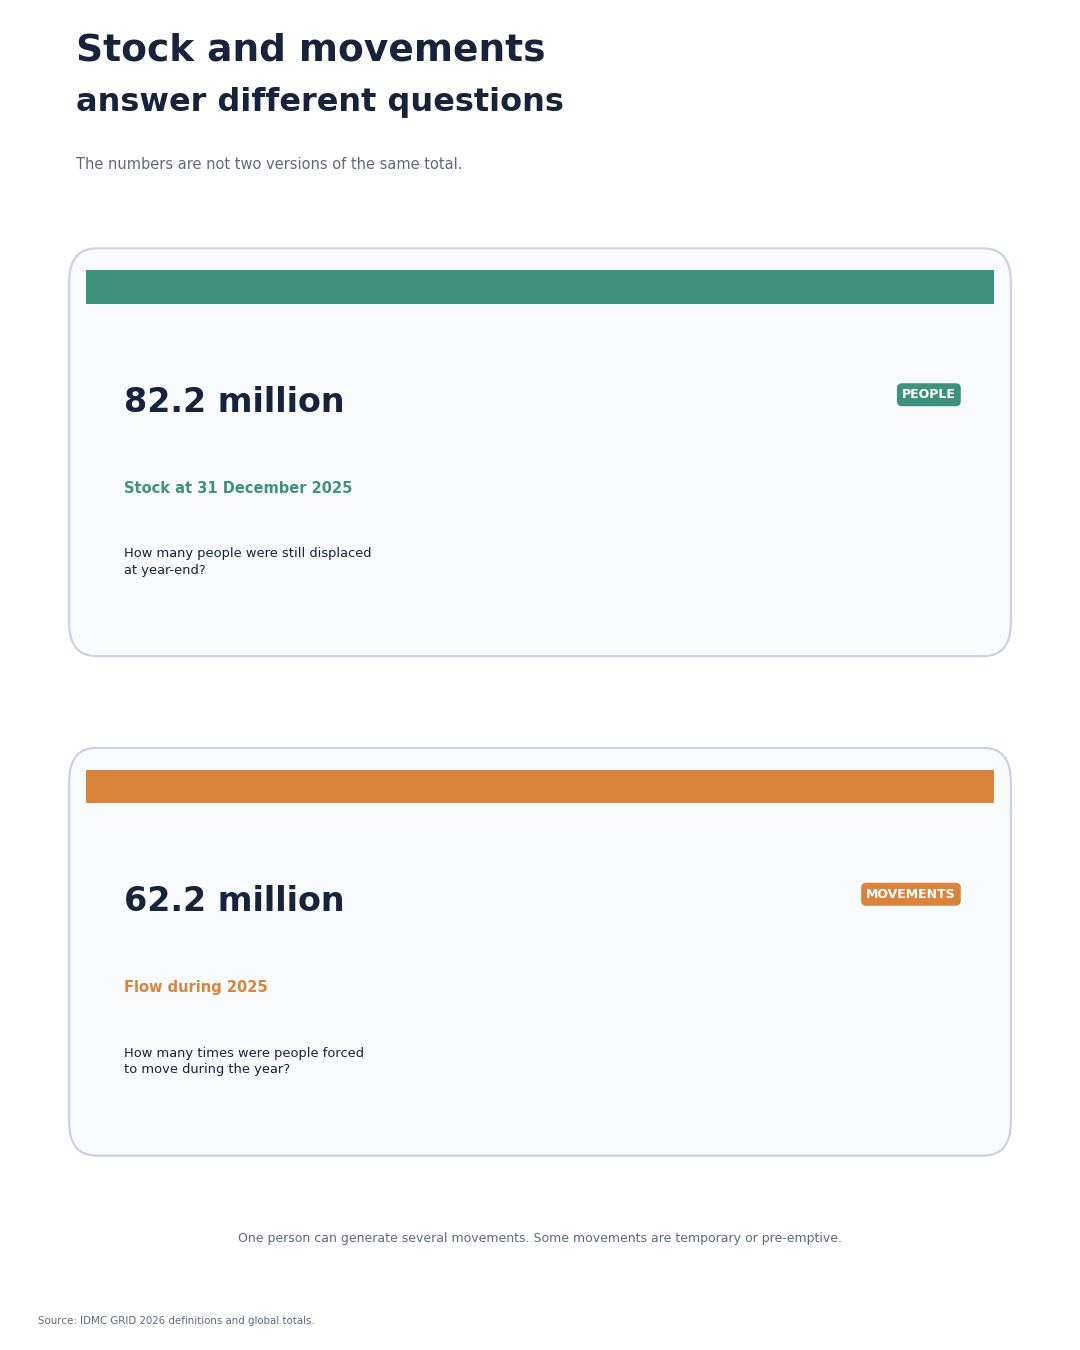The image size is (1080, 1350).
Task: Click the word 'million' in the flow card
Action: point(281,901)
